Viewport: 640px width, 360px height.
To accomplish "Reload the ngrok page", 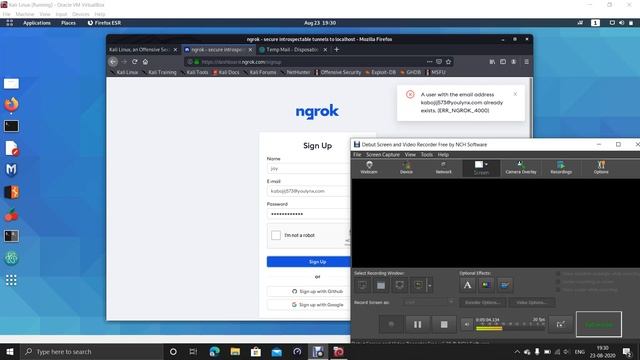I will (x=134, y=62).
